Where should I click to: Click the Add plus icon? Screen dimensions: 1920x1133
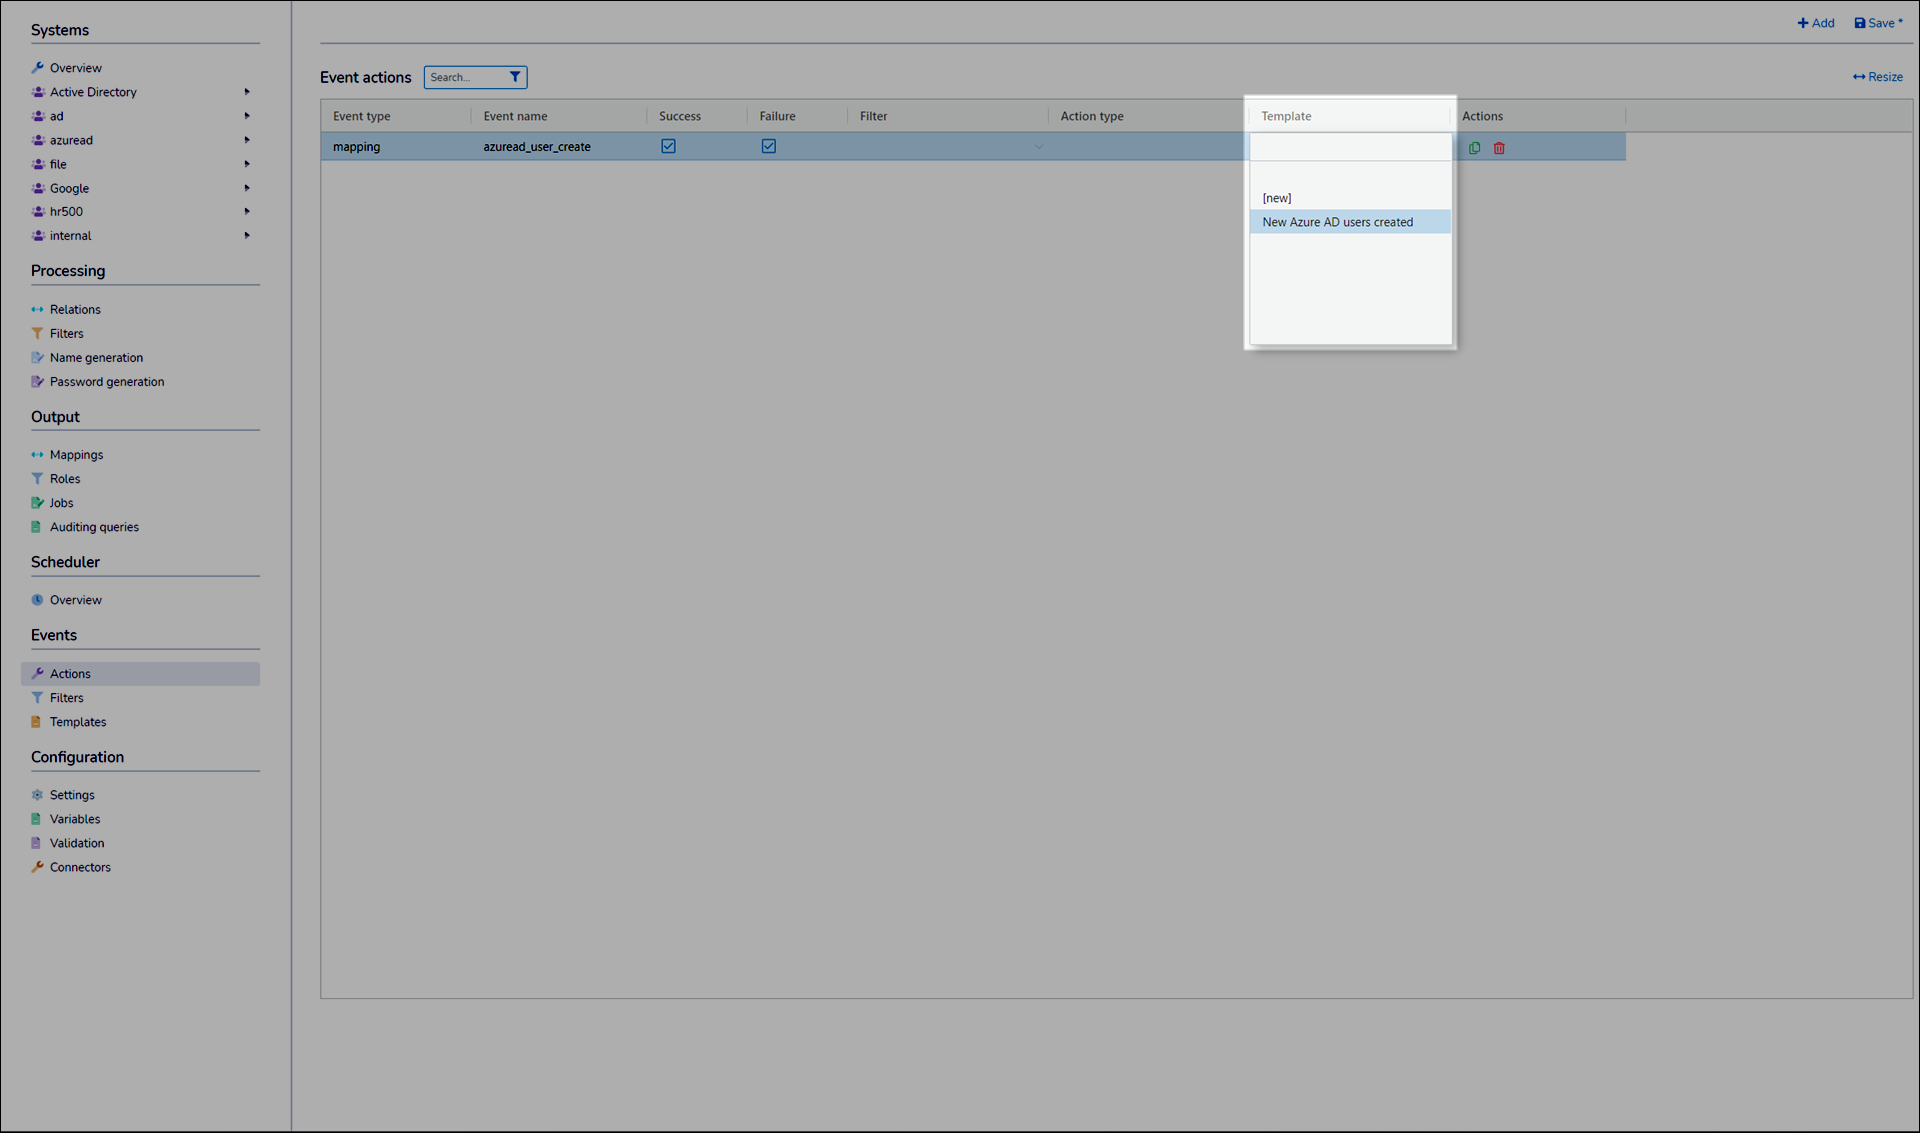click(x=1803, y=23)
